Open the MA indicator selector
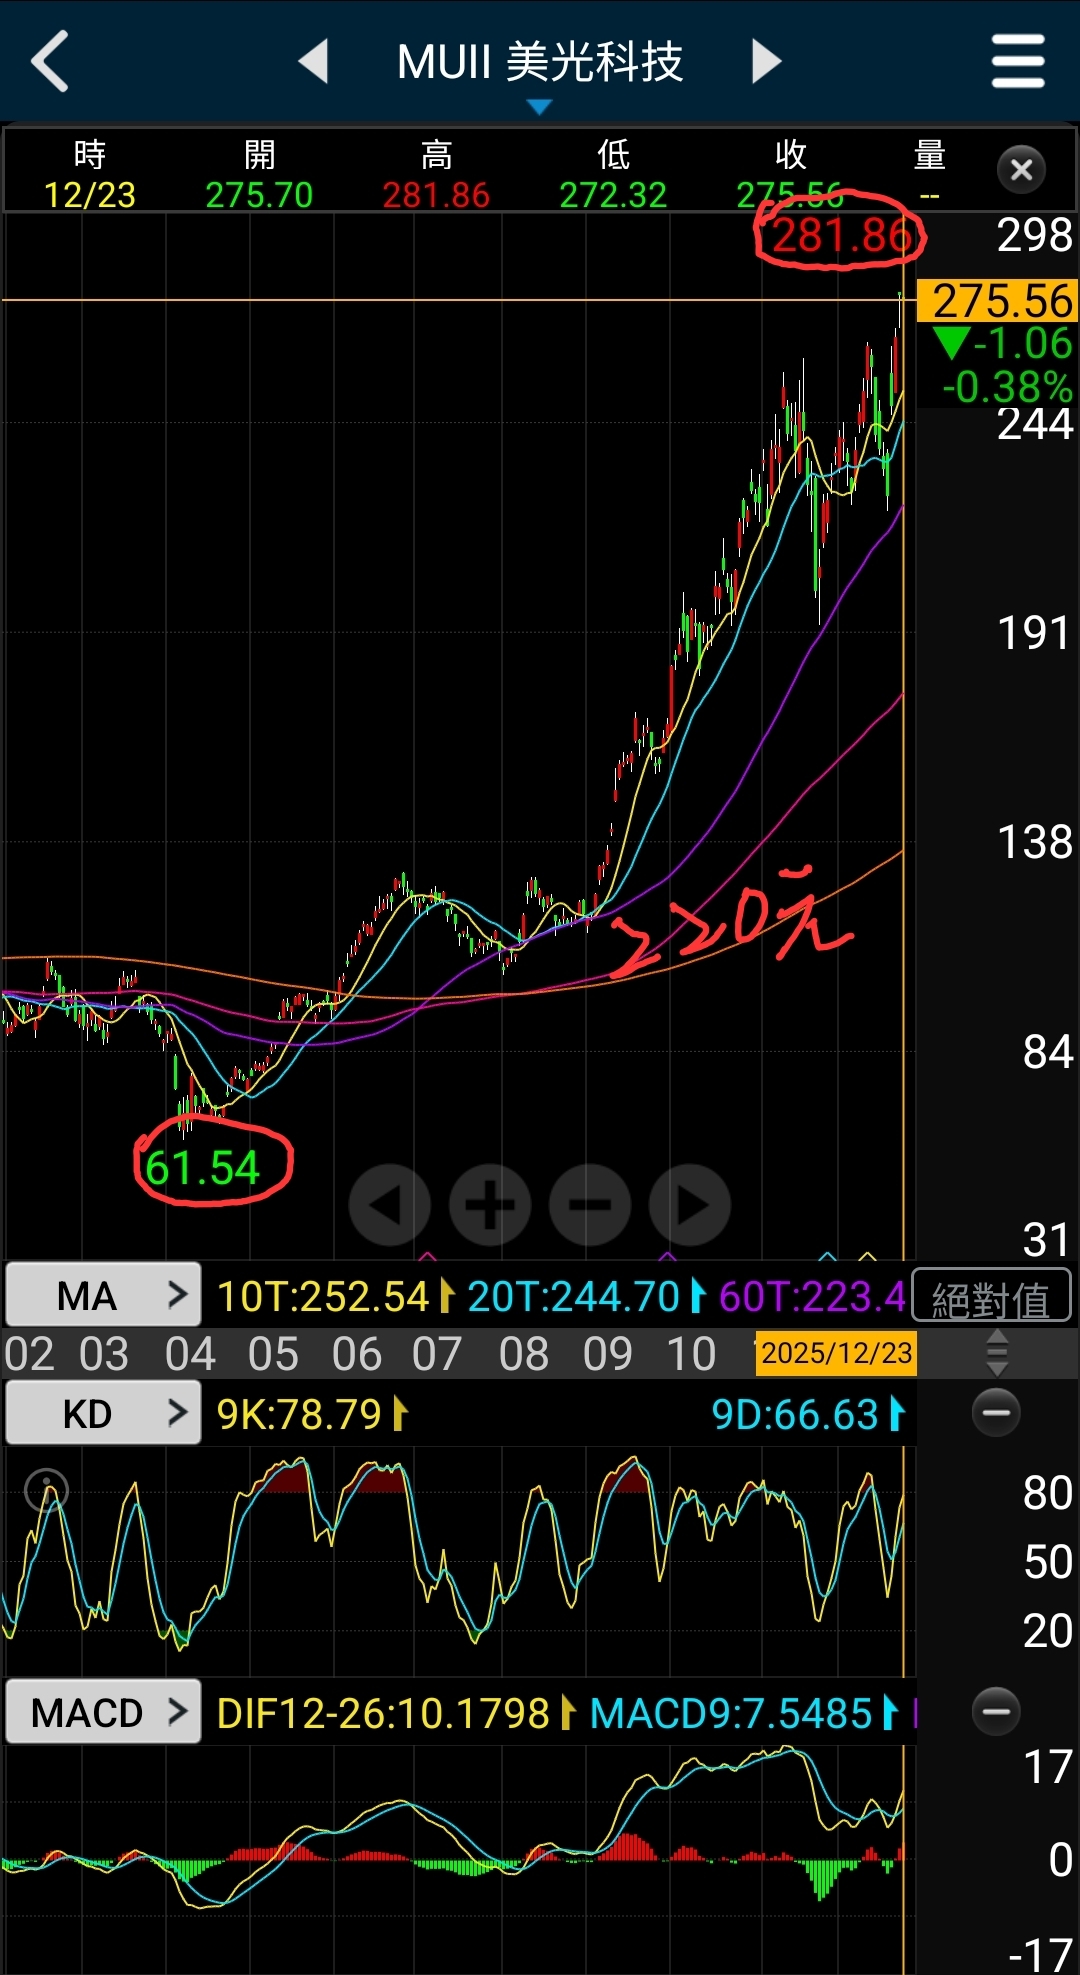Viewport: 1080px width, 1975px height. click(104, 1296)
